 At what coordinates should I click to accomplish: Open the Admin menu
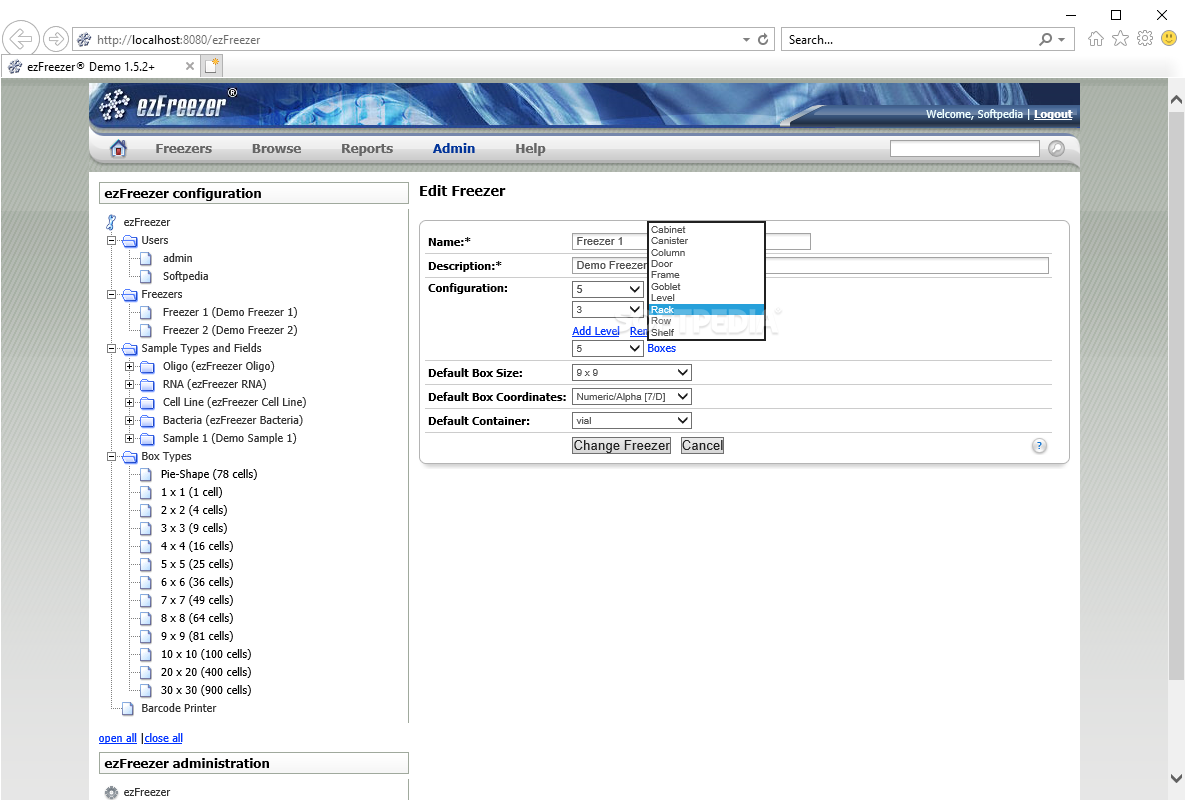click(x=454, y=148)
